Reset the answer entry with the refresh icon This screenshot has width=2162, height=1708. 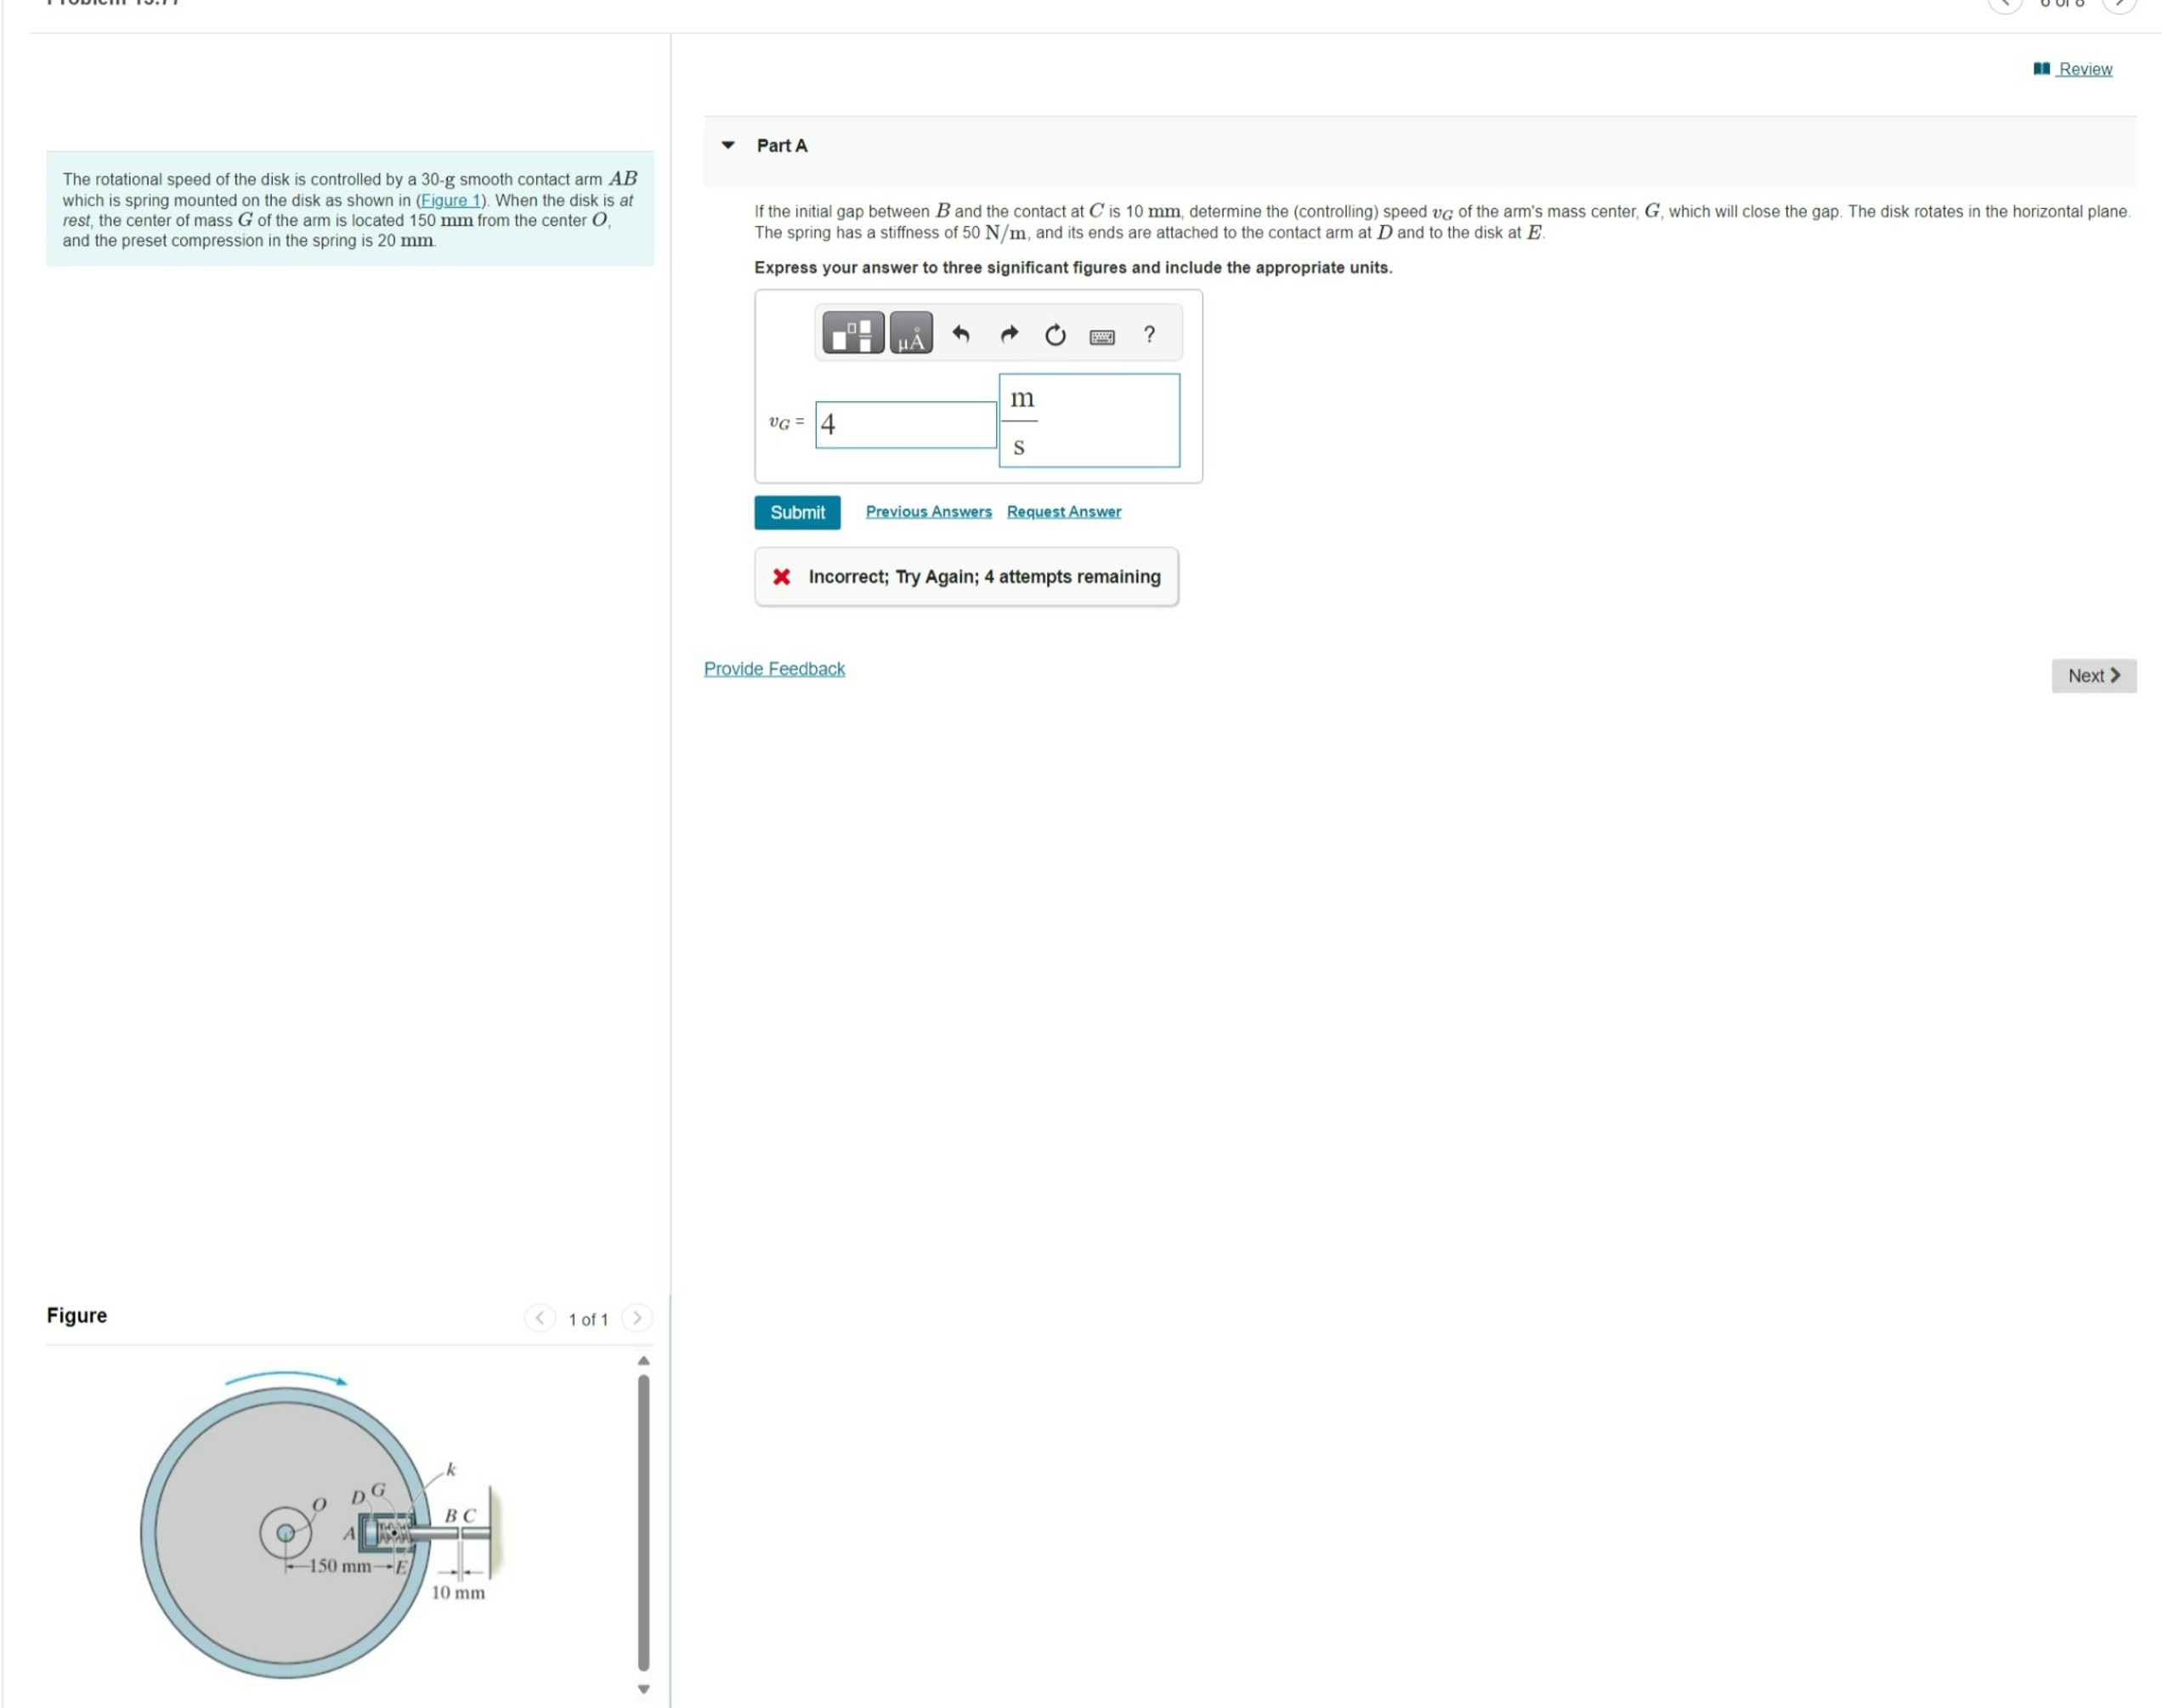tap(1055, 334)
